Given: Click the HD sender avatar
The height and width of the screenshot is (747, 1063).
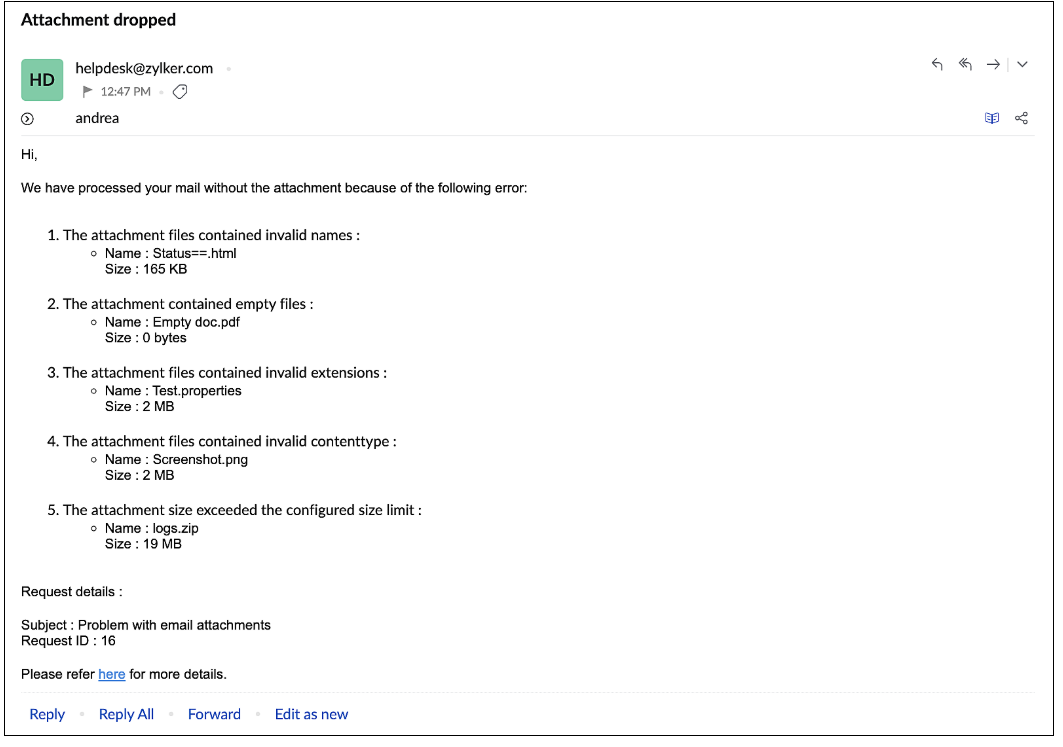Looking at the screenshot, I should 42,80.
